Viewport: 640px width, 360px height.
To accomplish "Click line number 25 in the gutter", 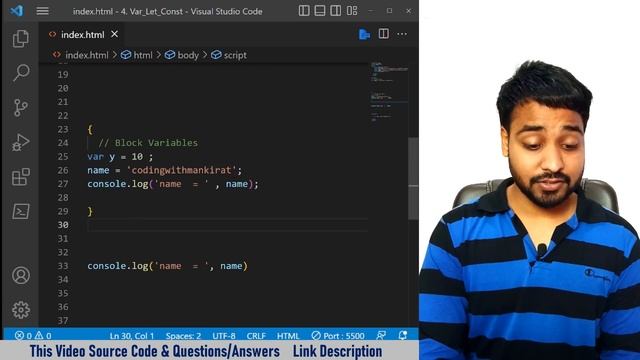I will pyautogui.click(x=63, y=156).
